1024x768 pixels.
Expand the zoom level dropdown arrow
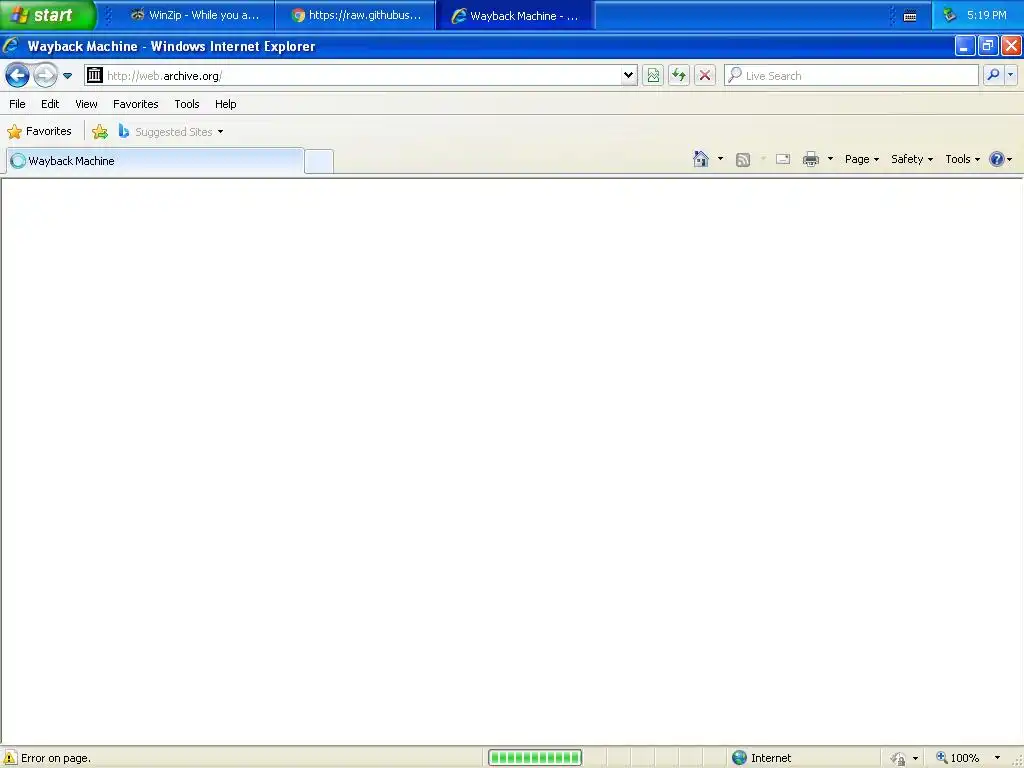(997, 758)
